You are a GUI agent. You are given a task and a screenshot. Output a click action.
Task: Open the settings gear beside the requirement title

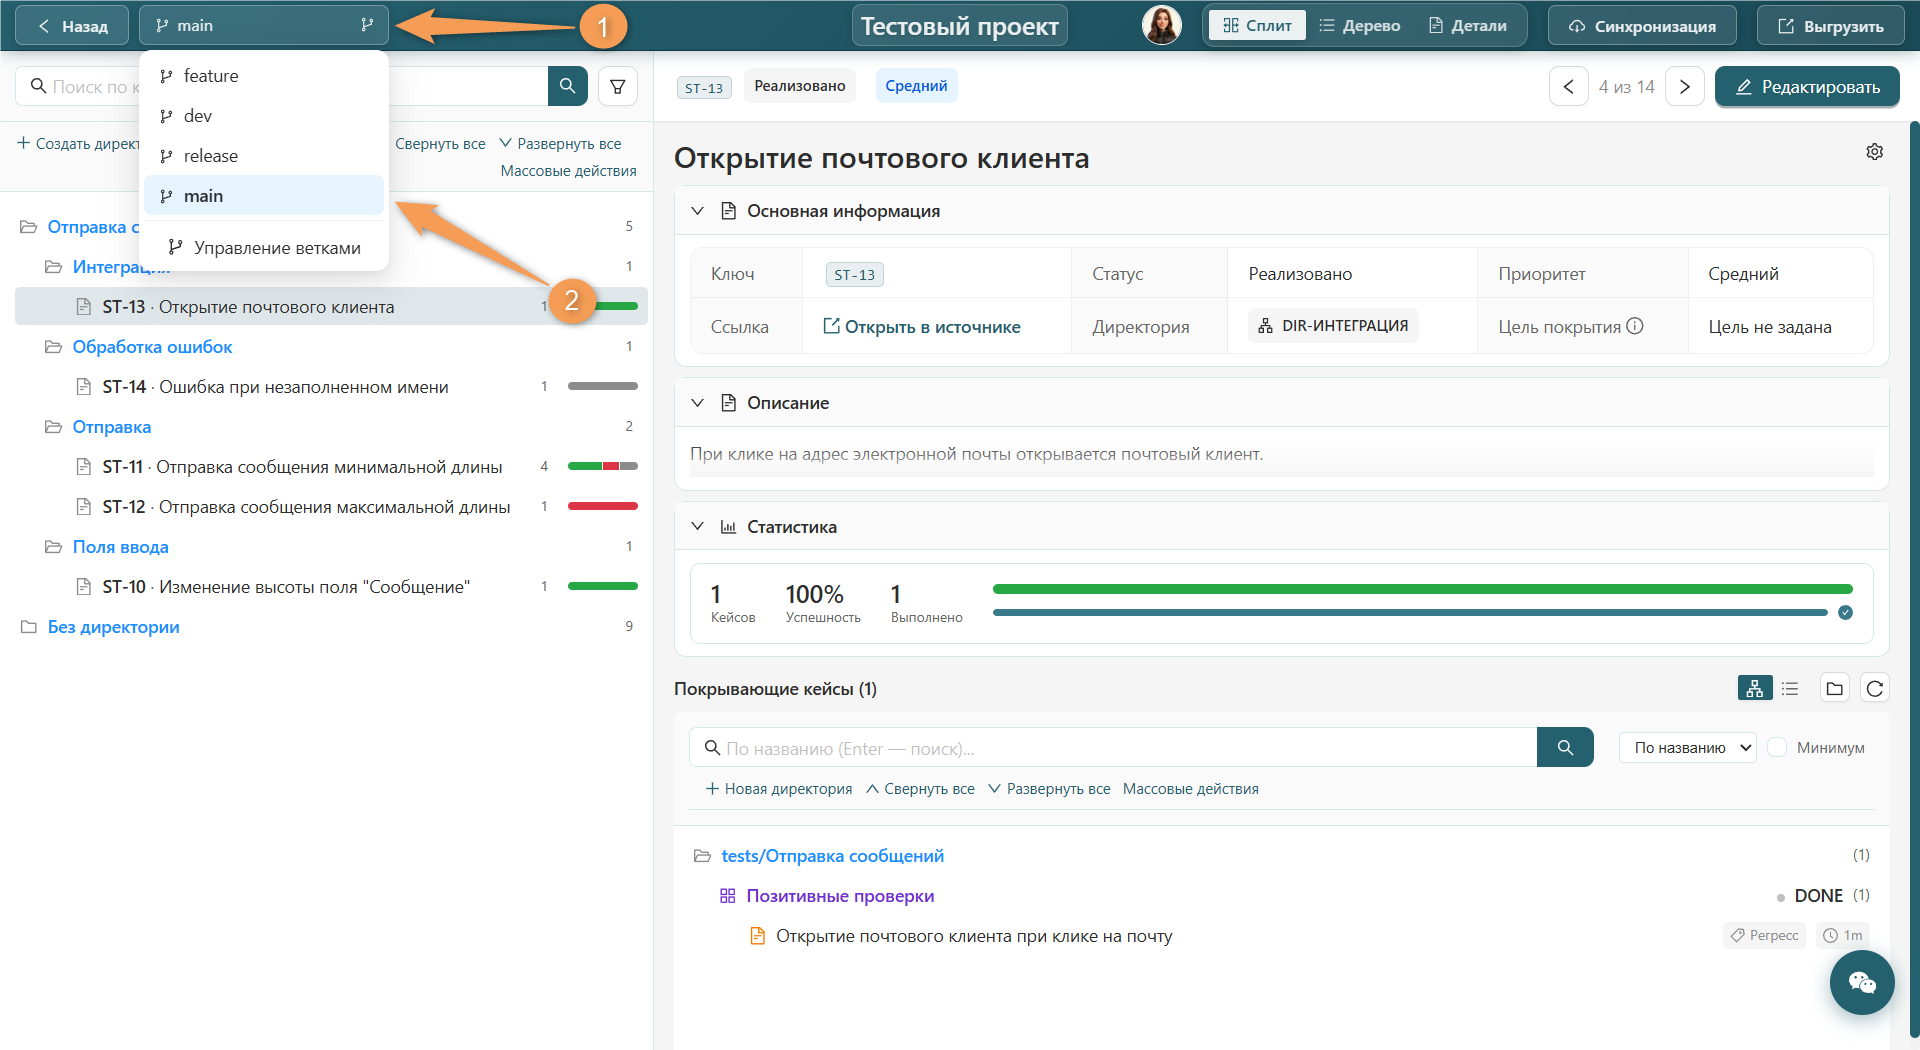1874,151
